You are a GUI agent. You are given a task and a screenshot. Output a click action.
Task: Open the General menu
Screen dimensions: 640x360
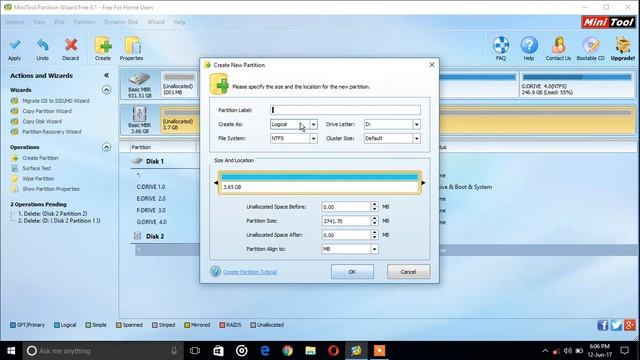click(14, 22)
